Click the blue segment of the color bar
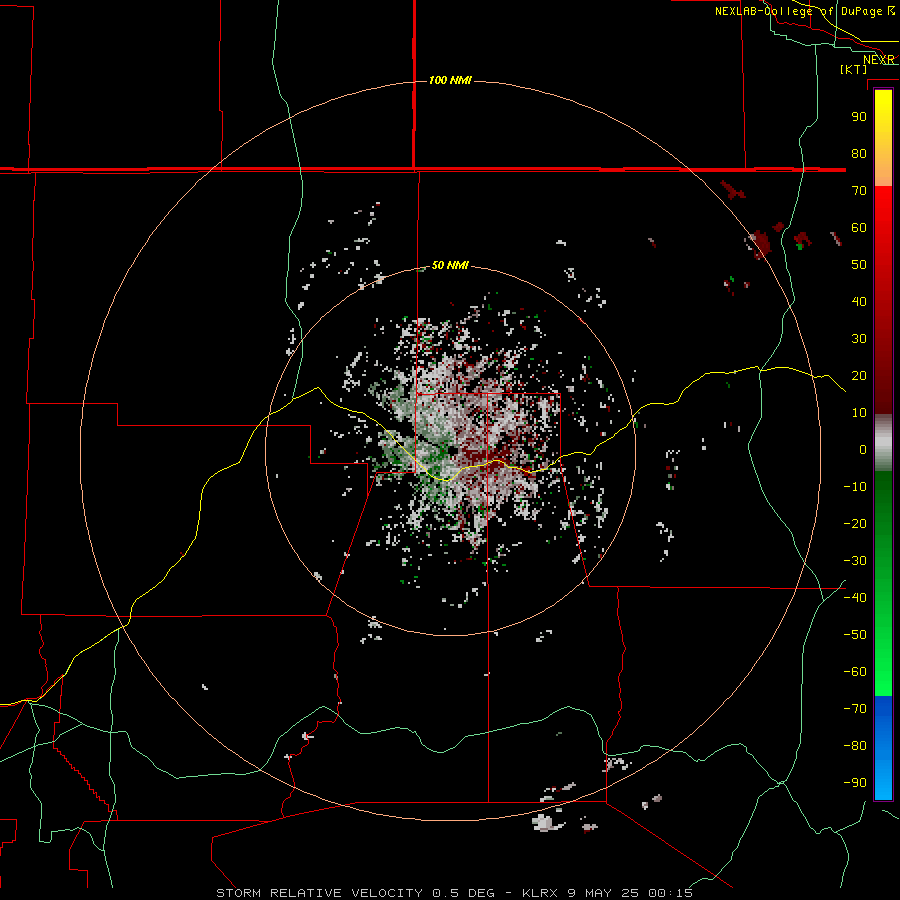Image resolution: width=900 pixels, height=900 pixels. click(883, 748)
